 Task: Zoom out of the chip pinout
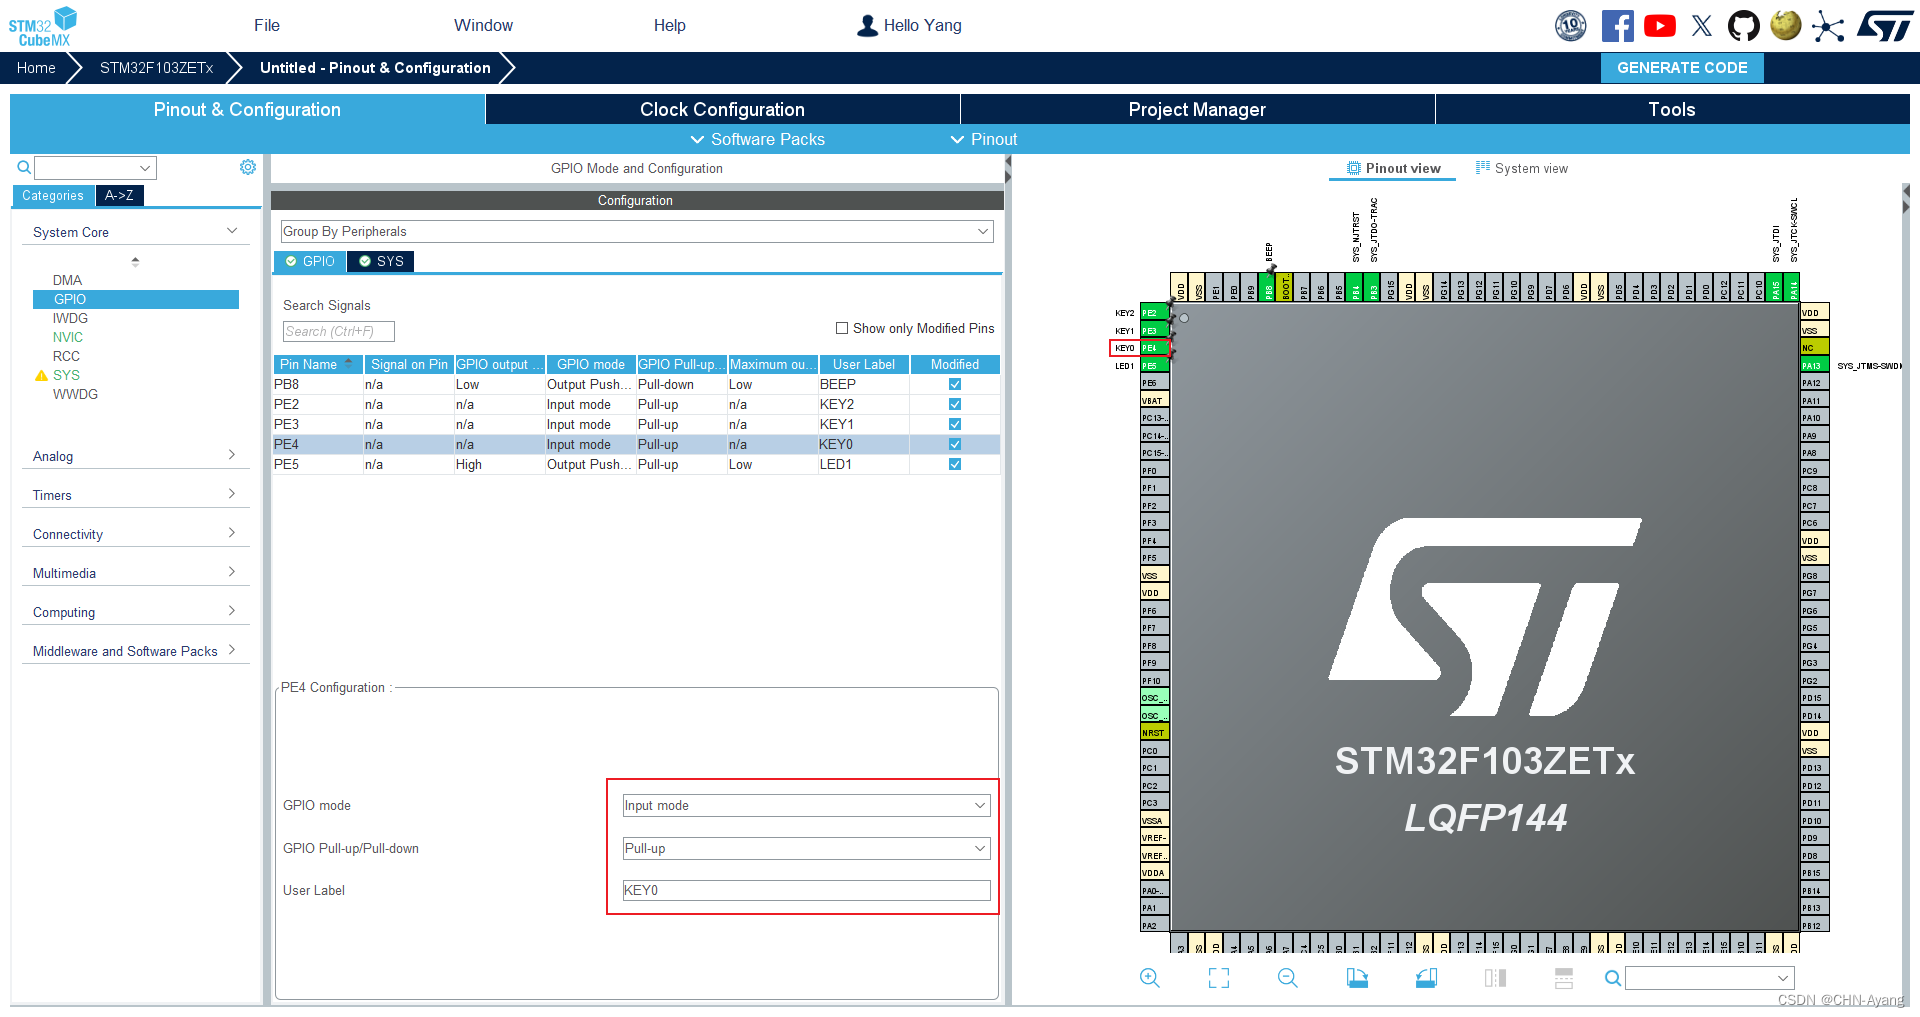tap(1288, 978)
